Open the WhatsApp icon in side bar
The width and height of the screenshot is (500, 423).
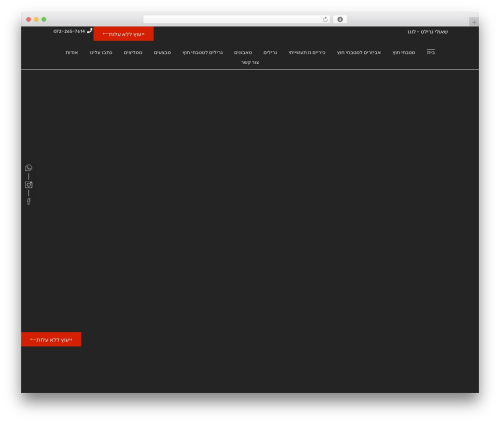(x=29, y=168)
